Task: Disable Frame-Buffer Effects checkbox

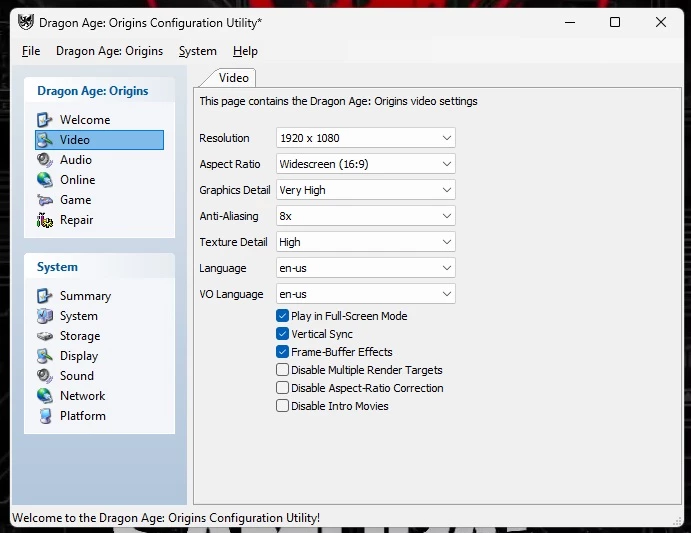Action: pyautogui.click(x=282, y=352)
